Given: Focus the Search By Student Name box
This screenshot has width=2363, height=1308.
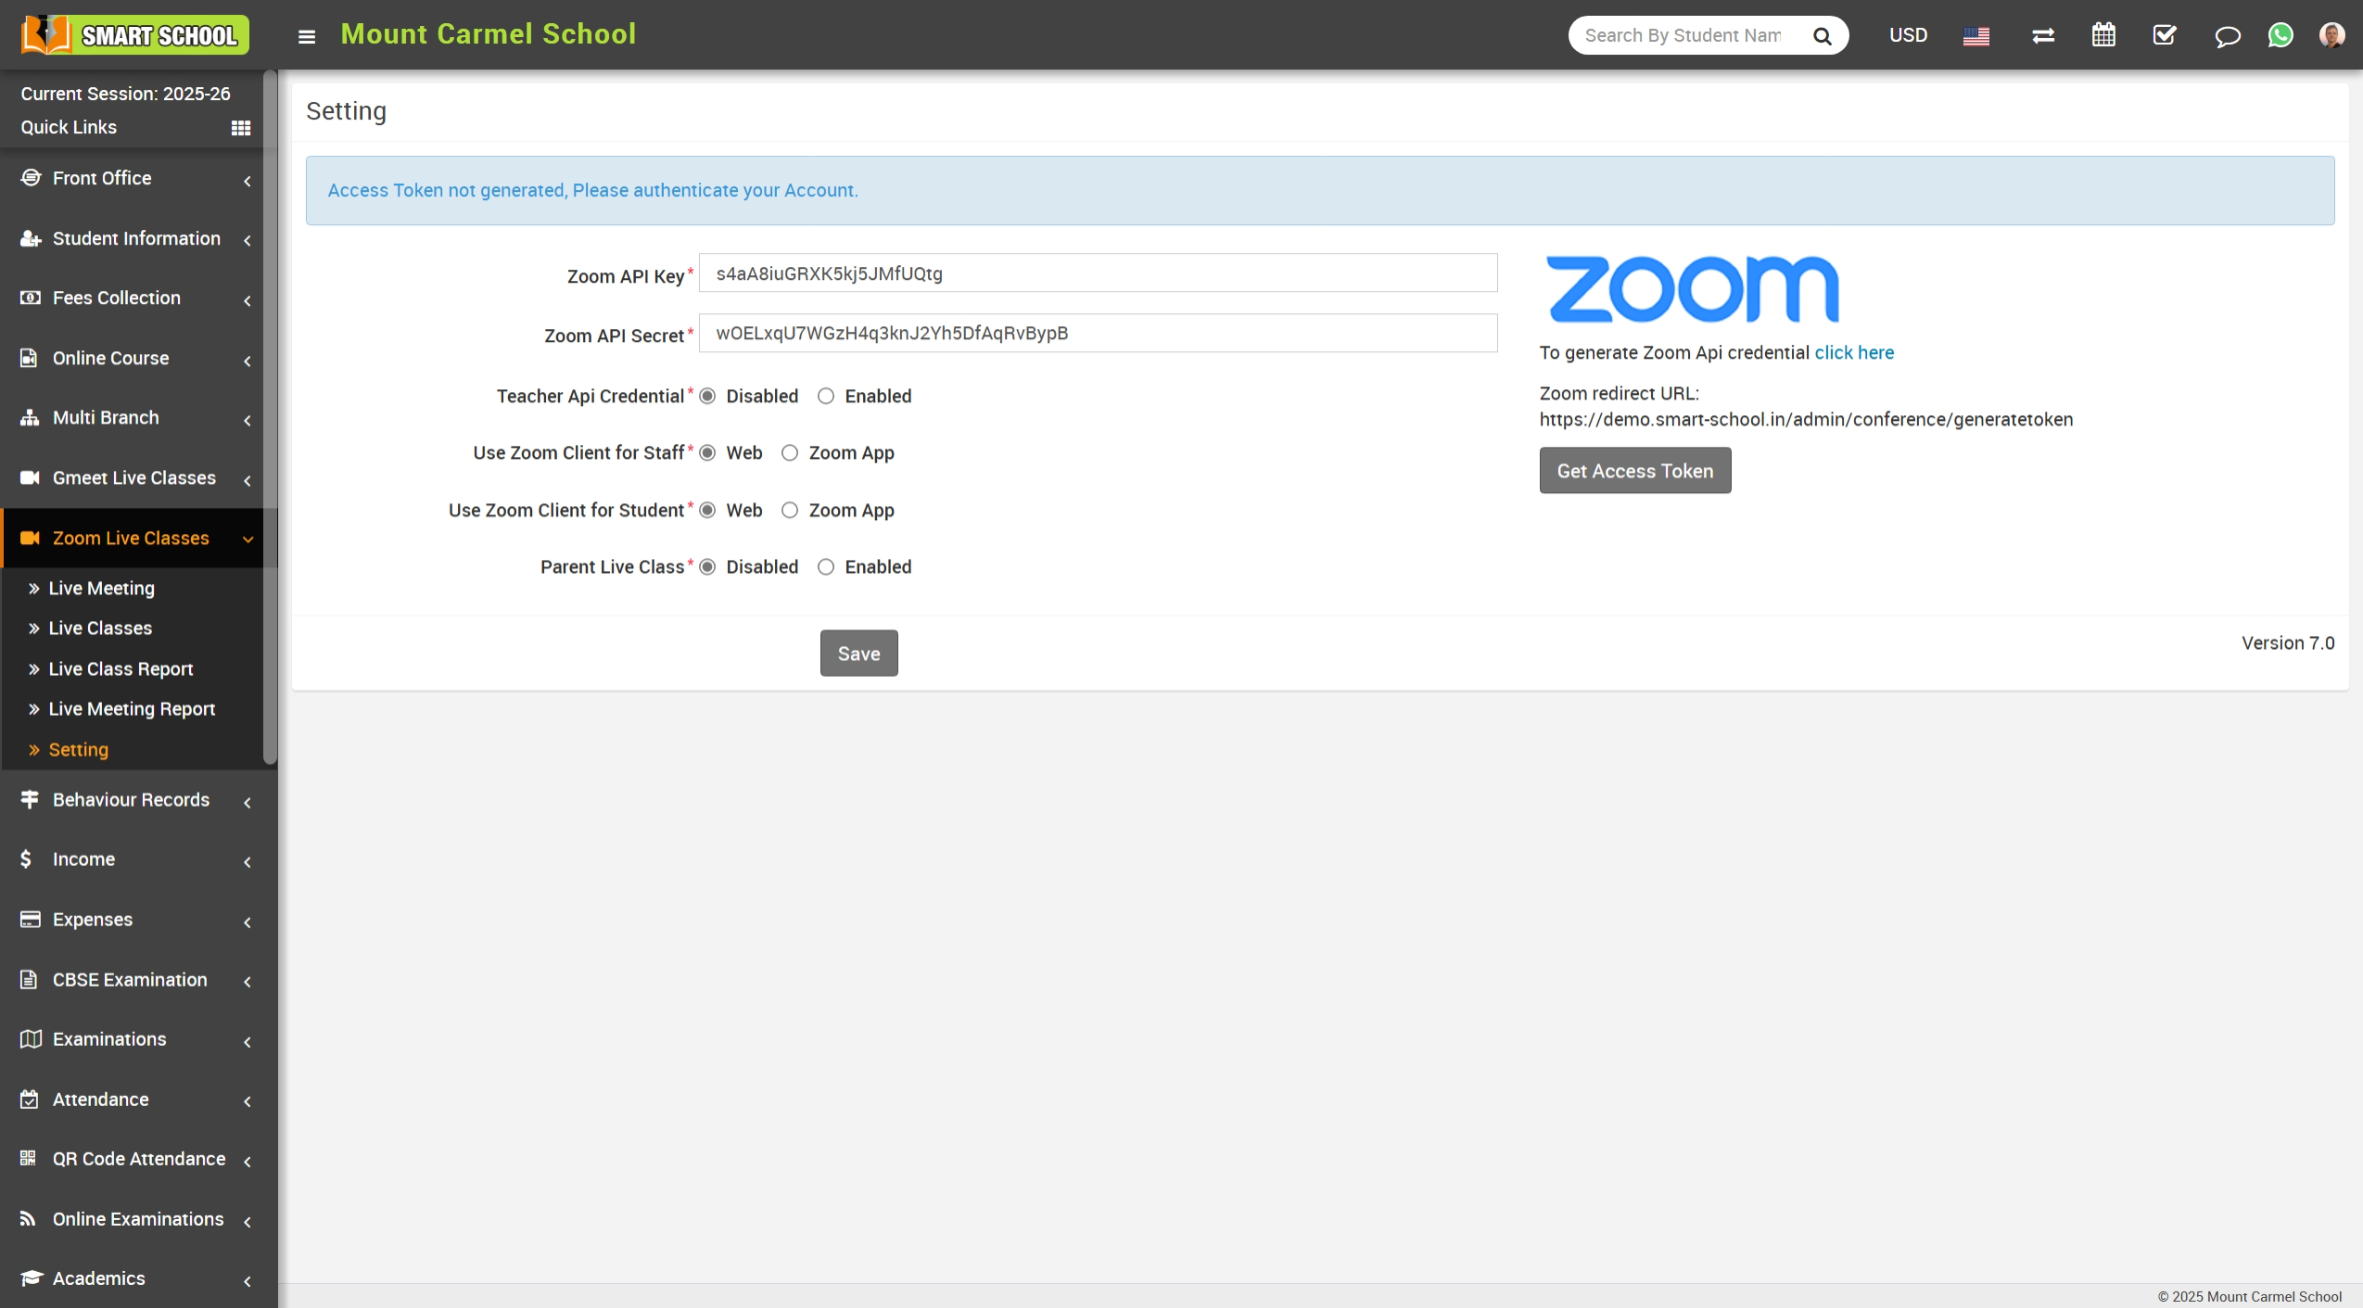Looking at the screenshot, I should (1684, 36).
